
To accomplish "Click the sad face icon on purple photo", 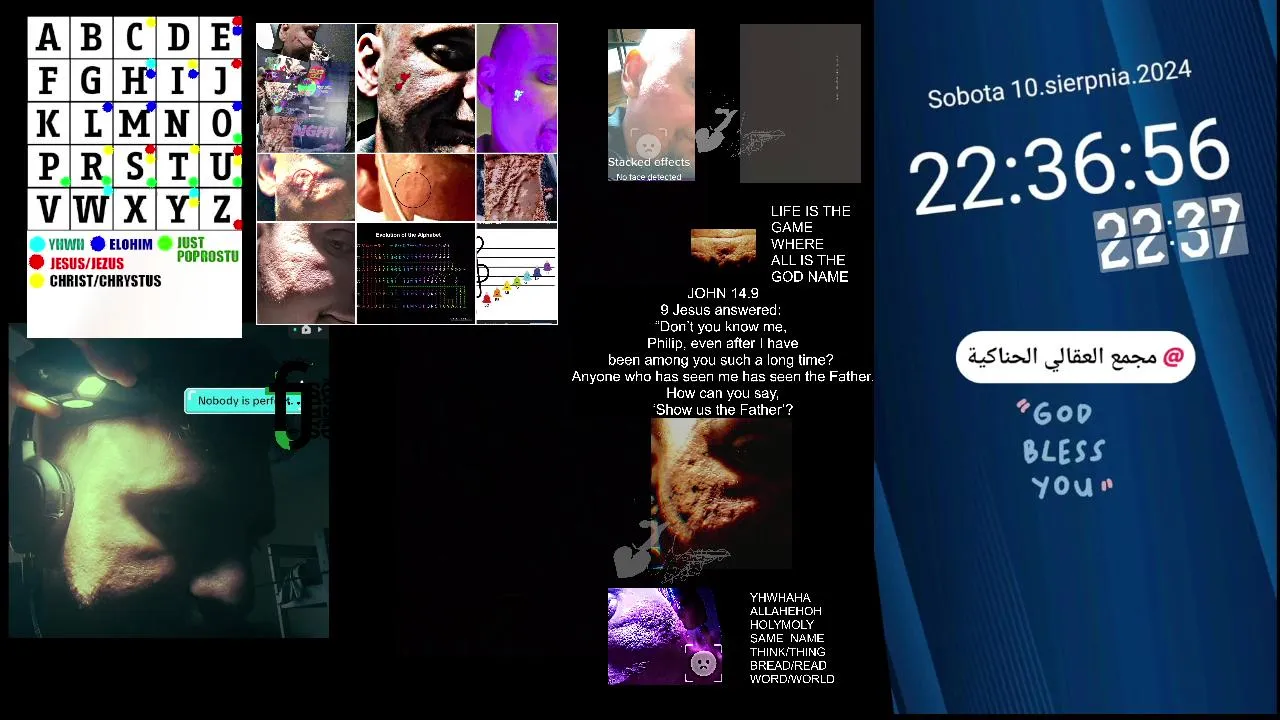I will (x=703, y=663).
